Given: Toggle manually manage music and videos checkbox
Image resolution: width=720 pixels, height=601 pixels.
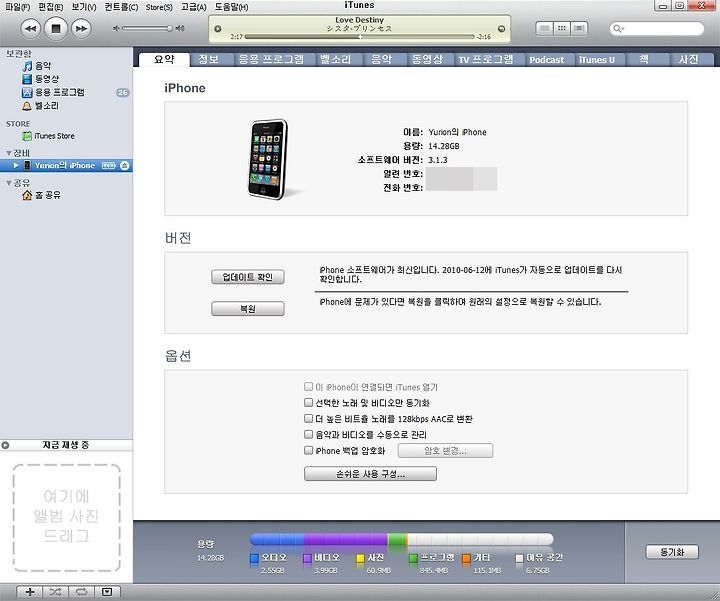Looking at the screenshot, I should (309, 434).
